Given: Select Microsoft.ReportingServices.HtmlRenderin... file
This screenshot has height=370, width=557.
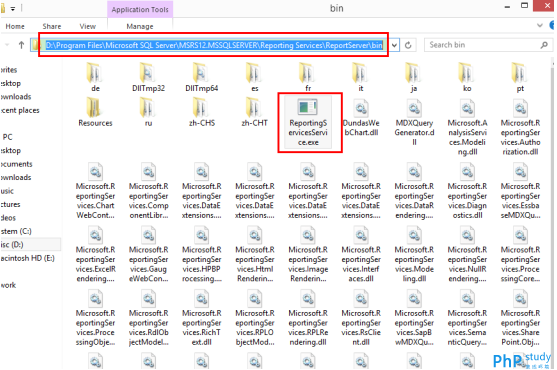Looking at the screenshot, I should point(255,254).
